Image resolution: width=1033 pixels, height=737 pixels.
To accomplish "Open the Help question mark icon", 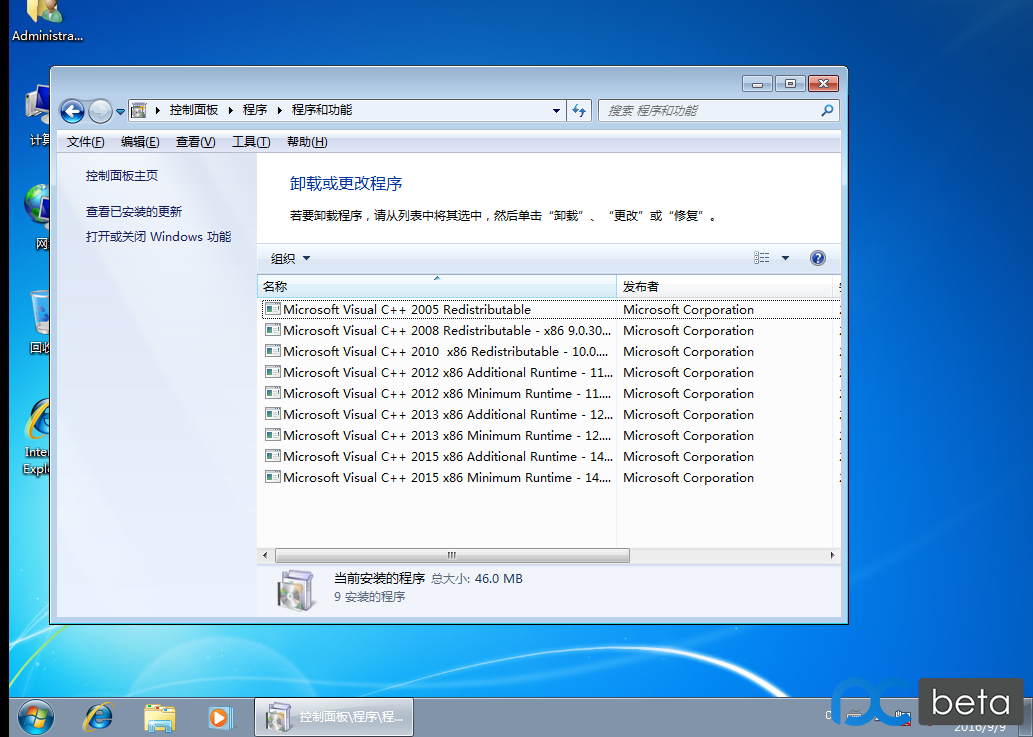I will (817, 257).
